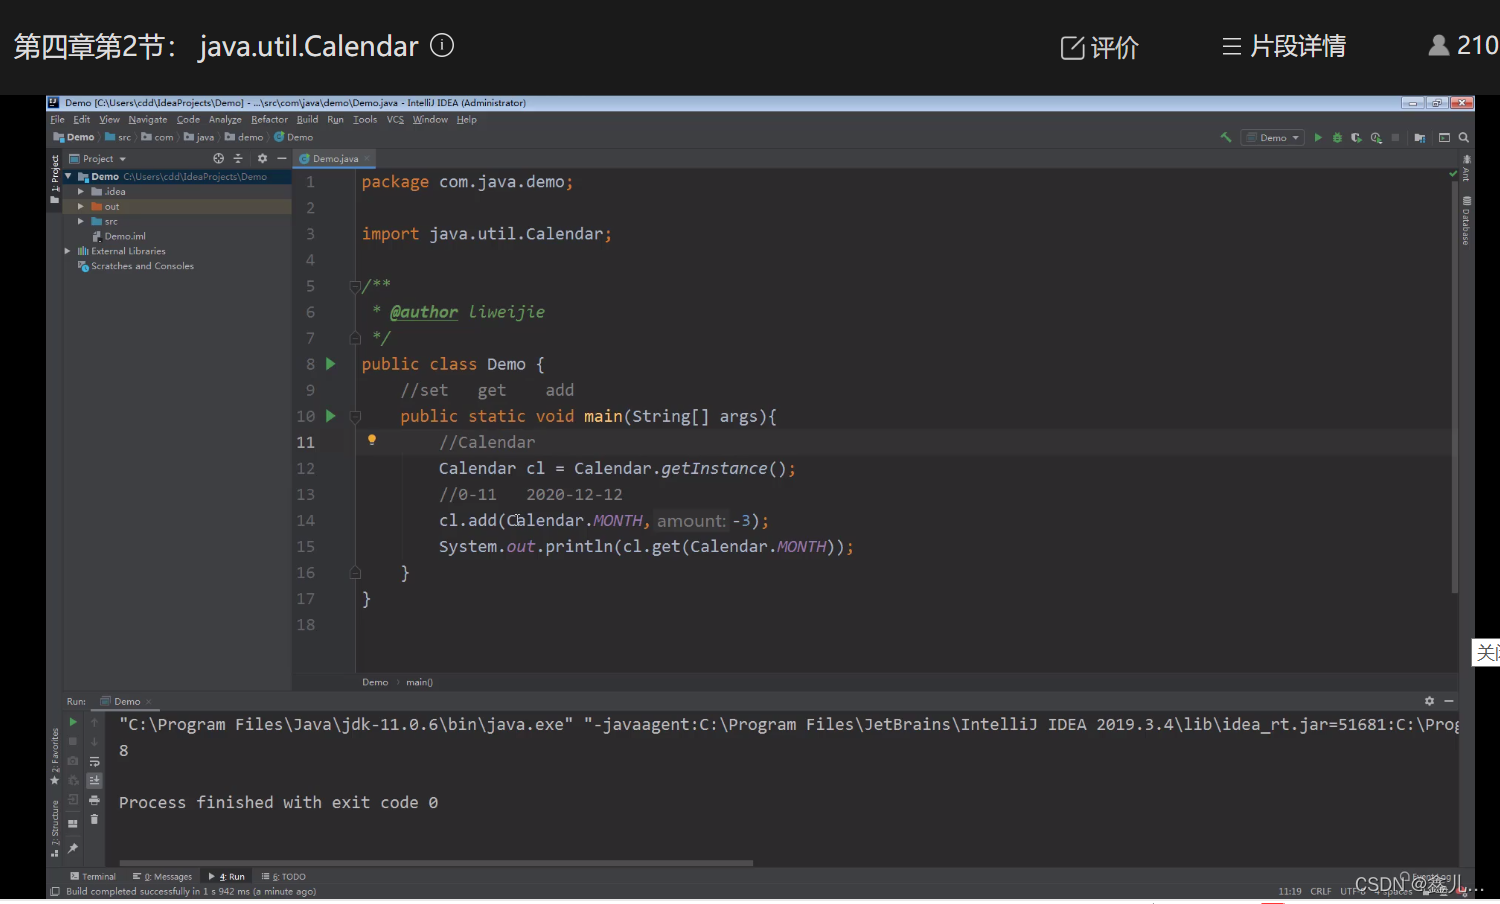Open the 6: TODO tool window

pyautogui.click(x=283, y=877)
